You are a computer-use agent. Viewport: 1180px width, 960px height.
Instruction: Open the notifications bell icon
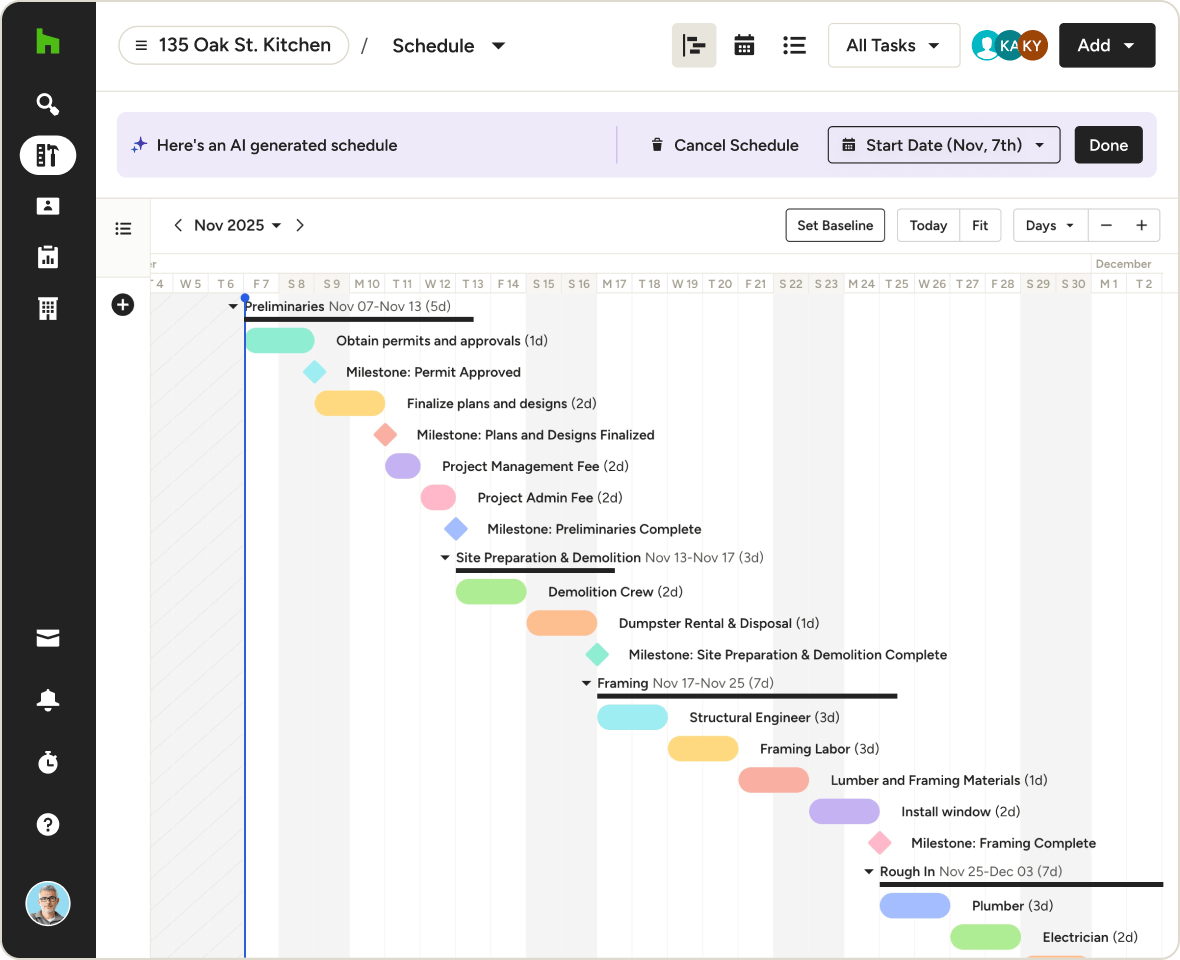point(47,700)
